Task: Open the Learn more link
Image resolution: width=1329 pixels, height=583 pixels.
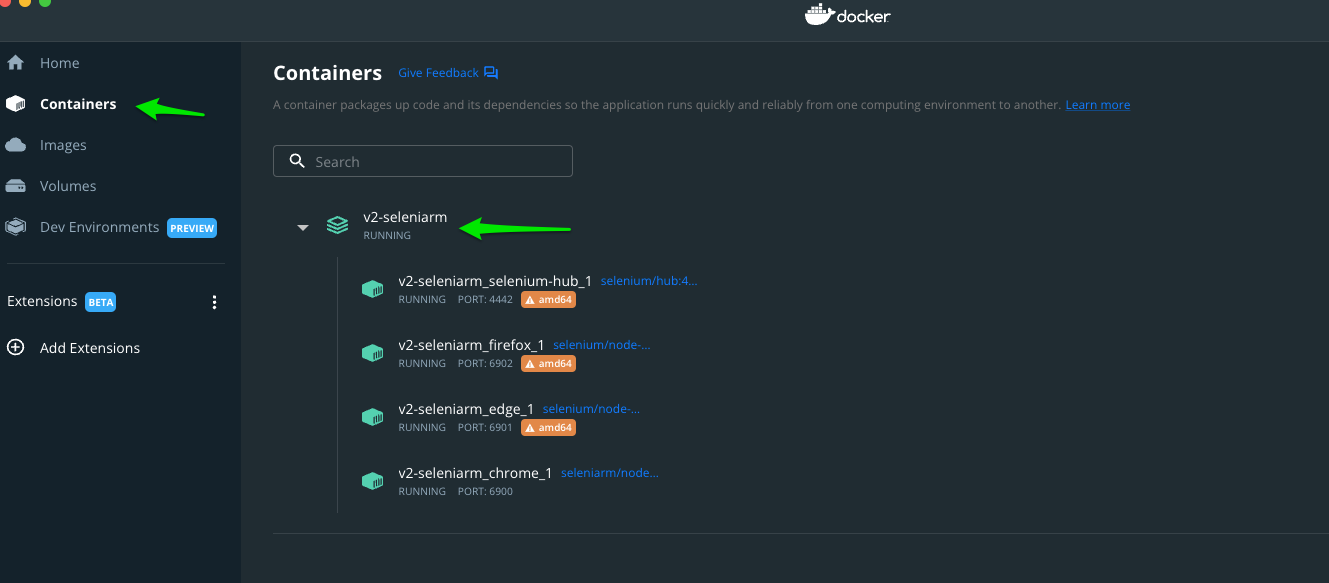Action: 1098,105
